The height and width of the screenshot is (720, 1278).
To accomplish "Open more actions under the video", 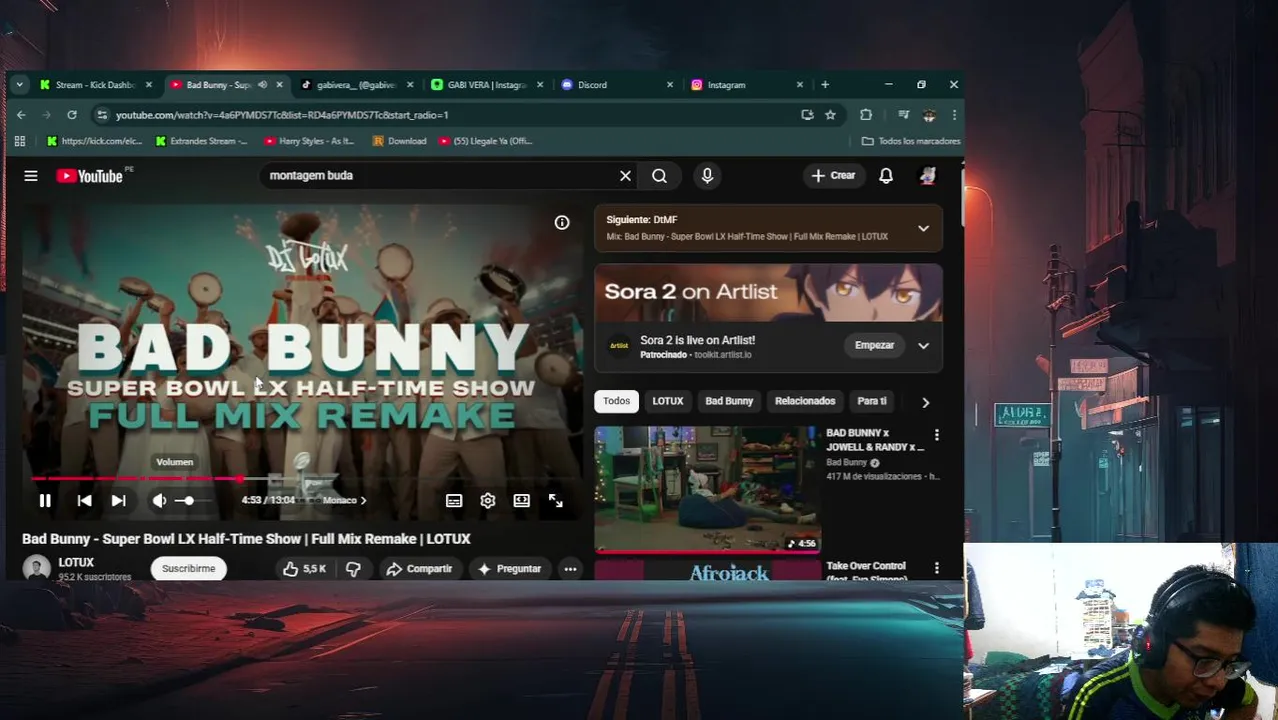I will tap(570, 569).
